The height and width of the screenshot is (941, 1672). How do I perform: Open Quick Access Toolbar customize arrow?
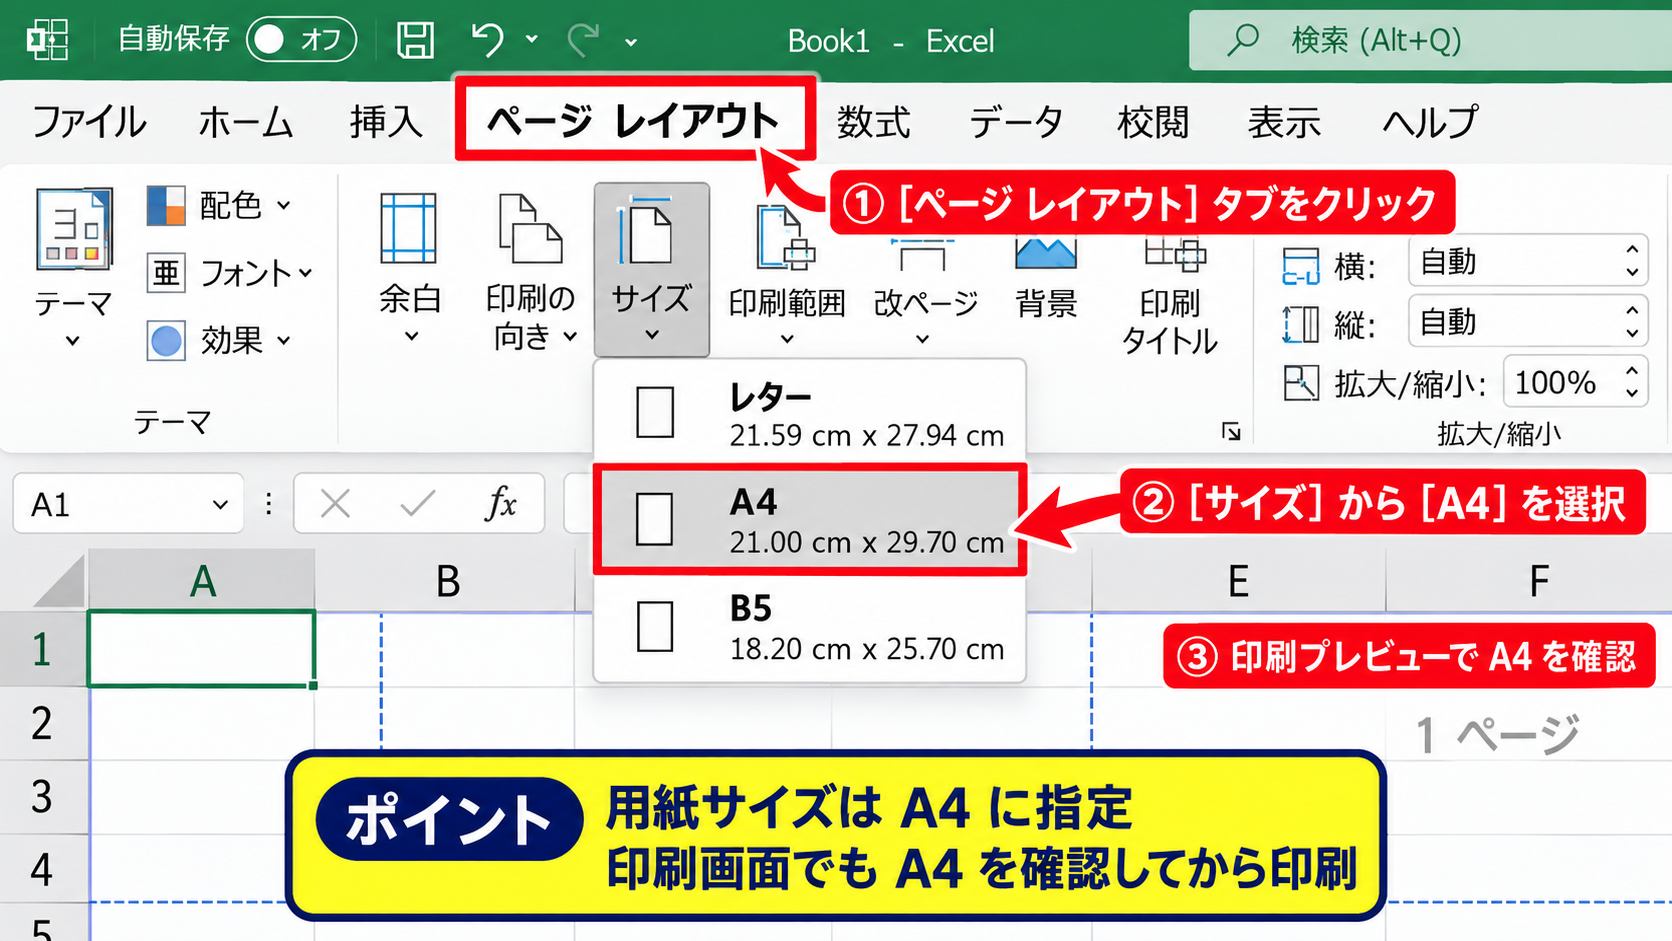click(631, 42)
